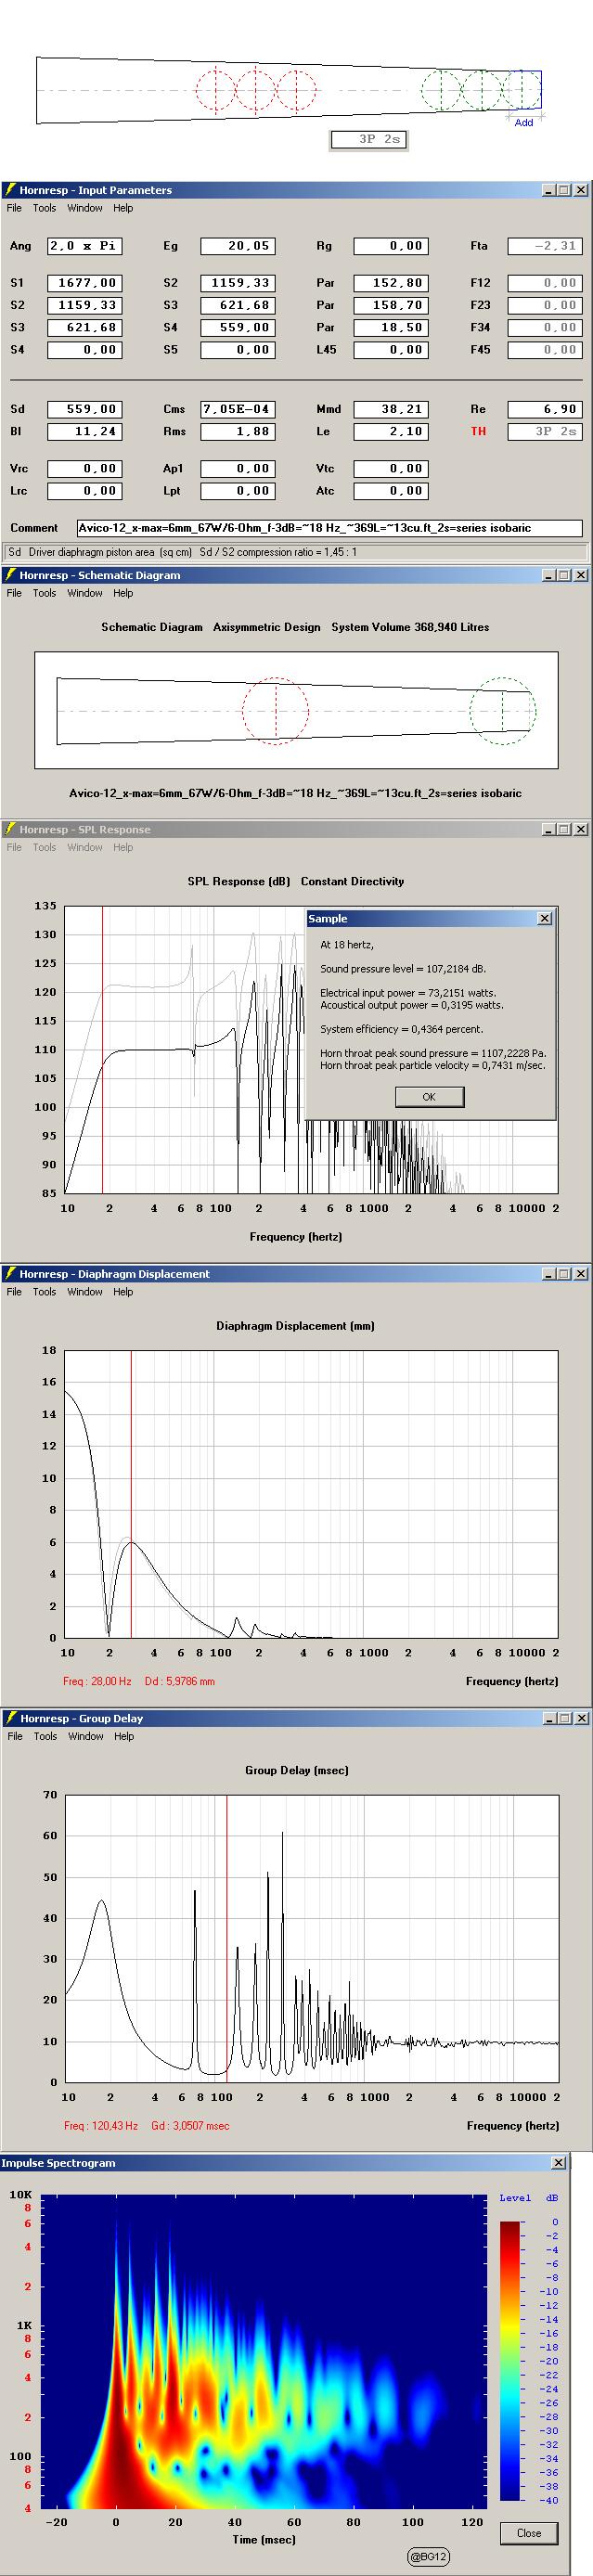Click the Sd field with 559,00
The width and height of the screenshot is (593, 2576).
click(85, 409)
